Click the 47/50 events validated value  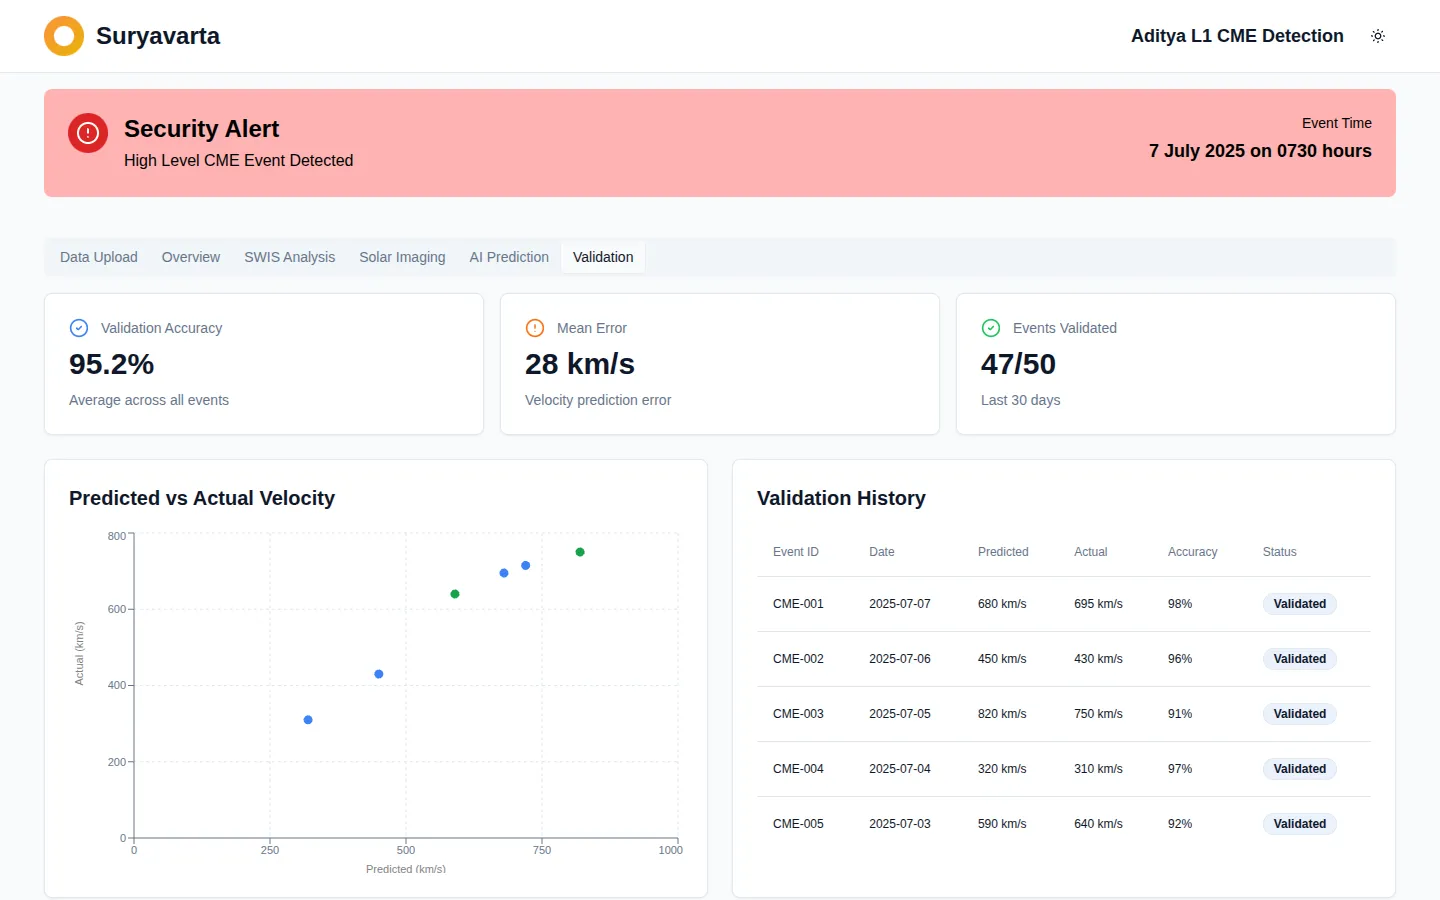[x=1018, y=364]
